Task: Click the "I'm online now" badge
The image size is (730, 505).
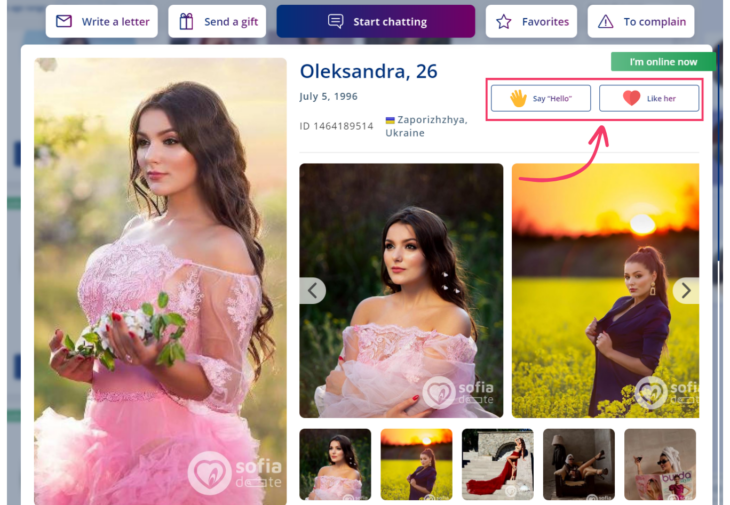Action: (663, 61)
